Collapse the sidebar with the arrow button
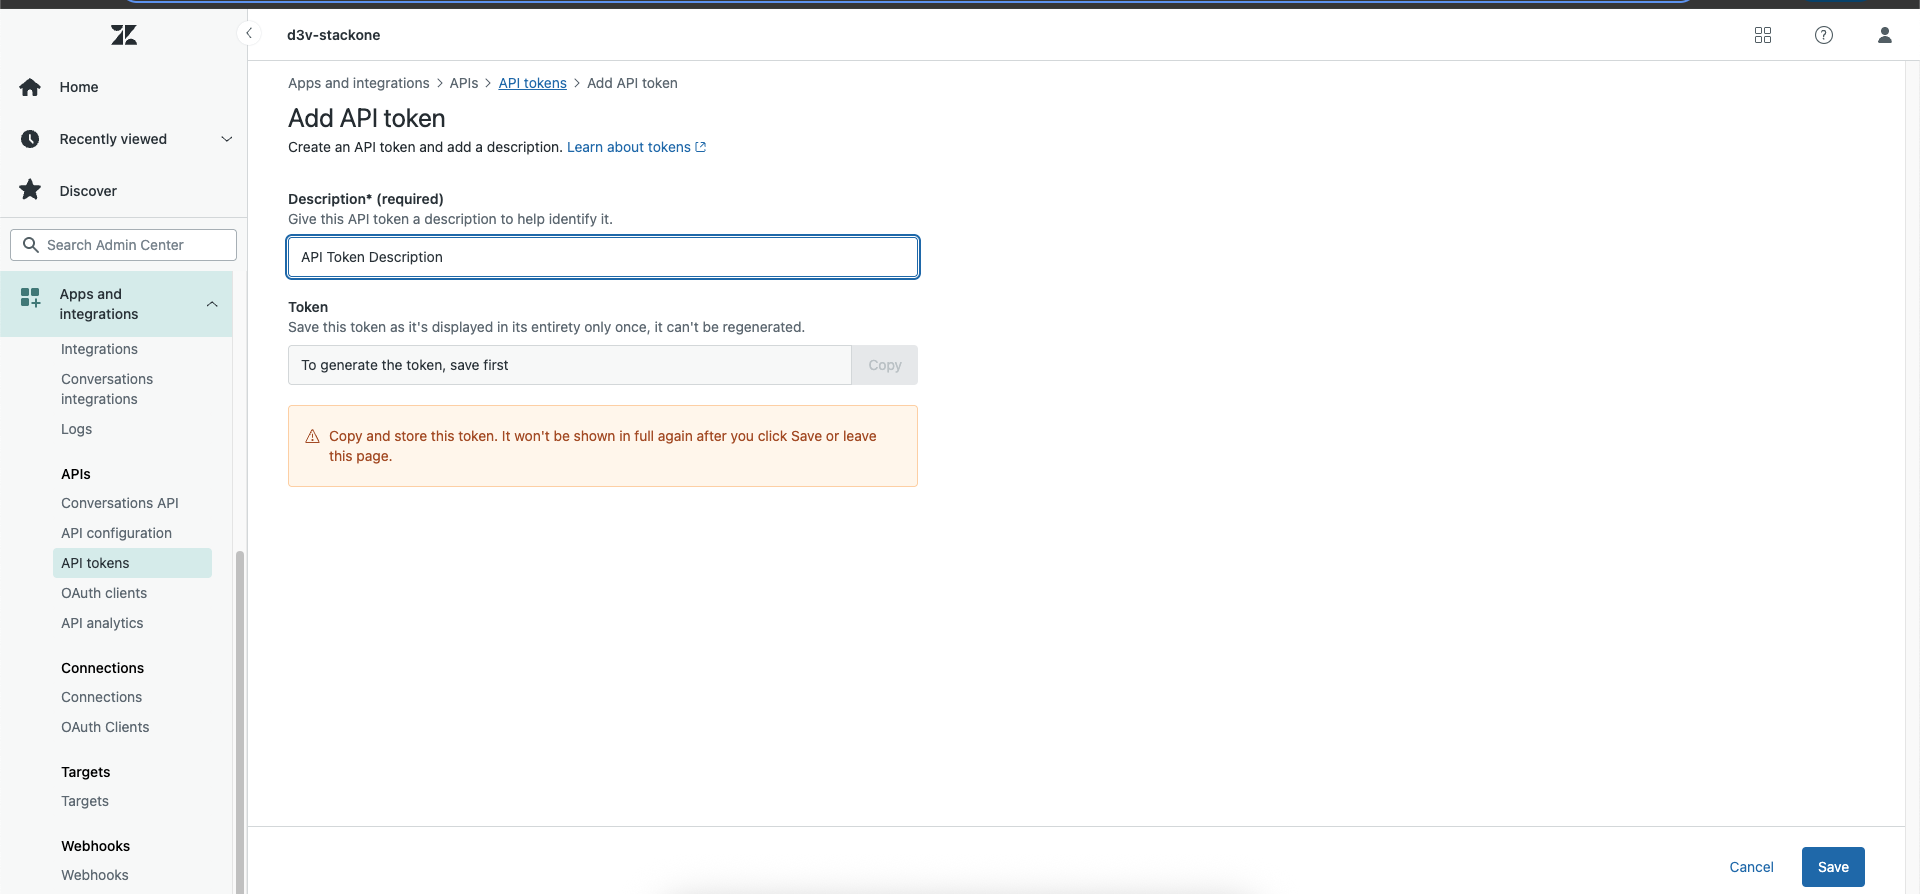Viewport: 1920px width, 894px height. pos(249,34)
